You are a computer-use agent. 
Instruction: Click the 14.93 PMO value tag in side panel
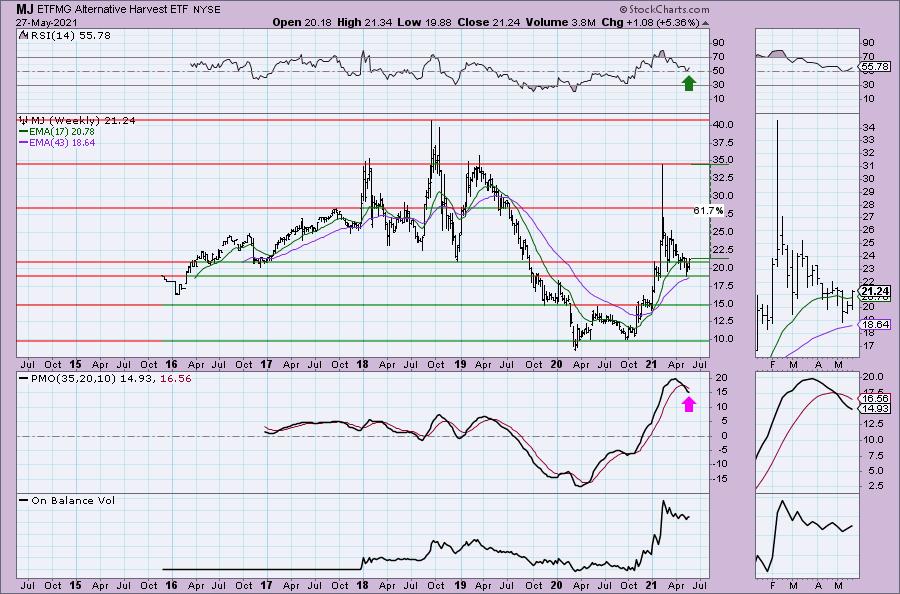point(874,409)
